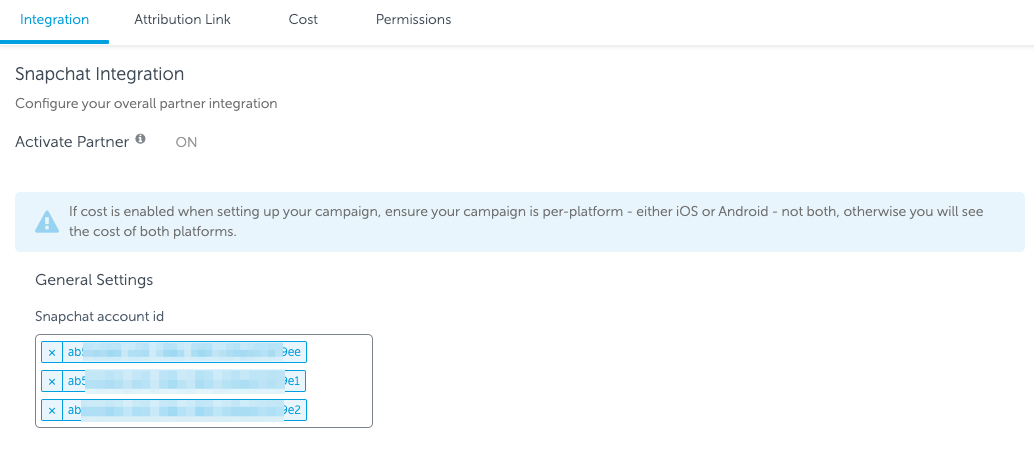Click the General Settings heading
This screenshot has height=450, width=1034.
pyautogui.click(x=94, y=280)
